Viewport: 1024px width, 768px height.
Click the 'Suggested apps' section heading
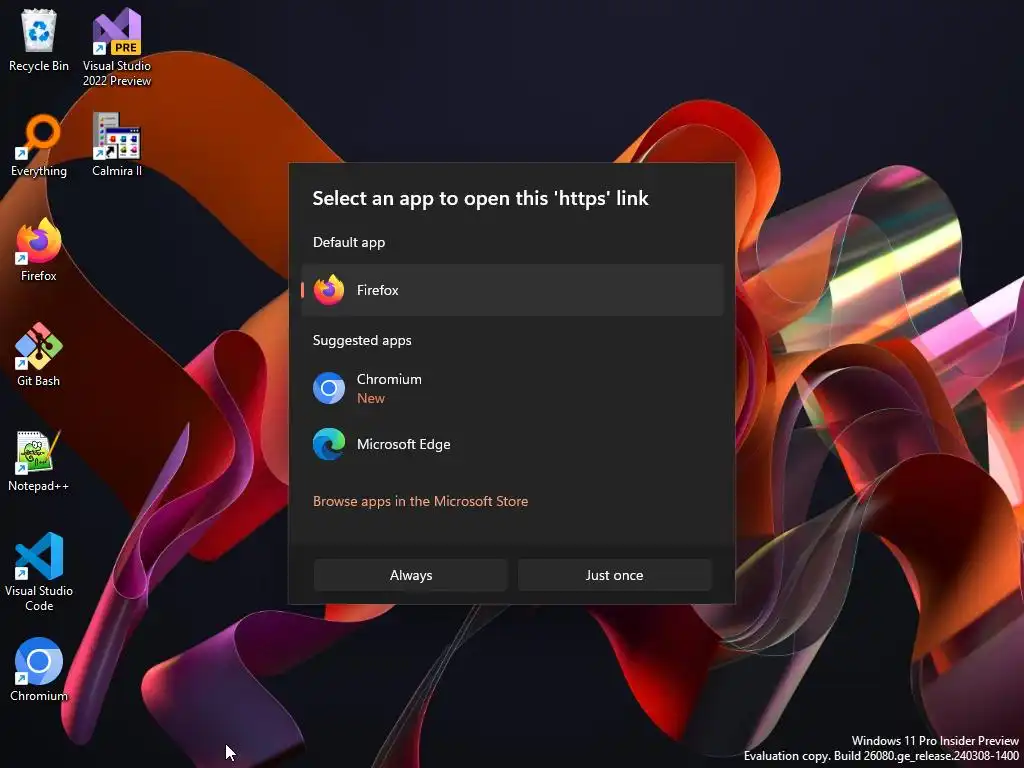click(x=362, y=340)
